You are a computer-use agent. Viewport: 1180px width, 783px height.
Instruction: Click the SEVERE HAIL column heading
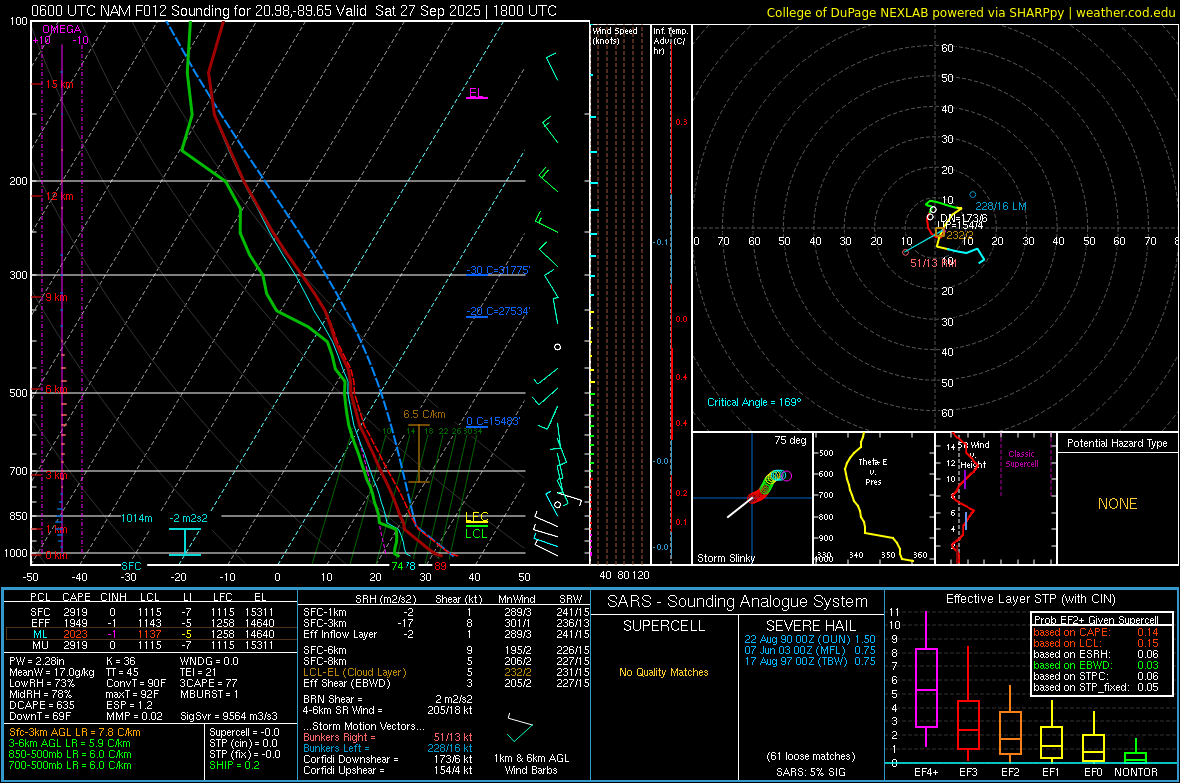click(810, 626)
